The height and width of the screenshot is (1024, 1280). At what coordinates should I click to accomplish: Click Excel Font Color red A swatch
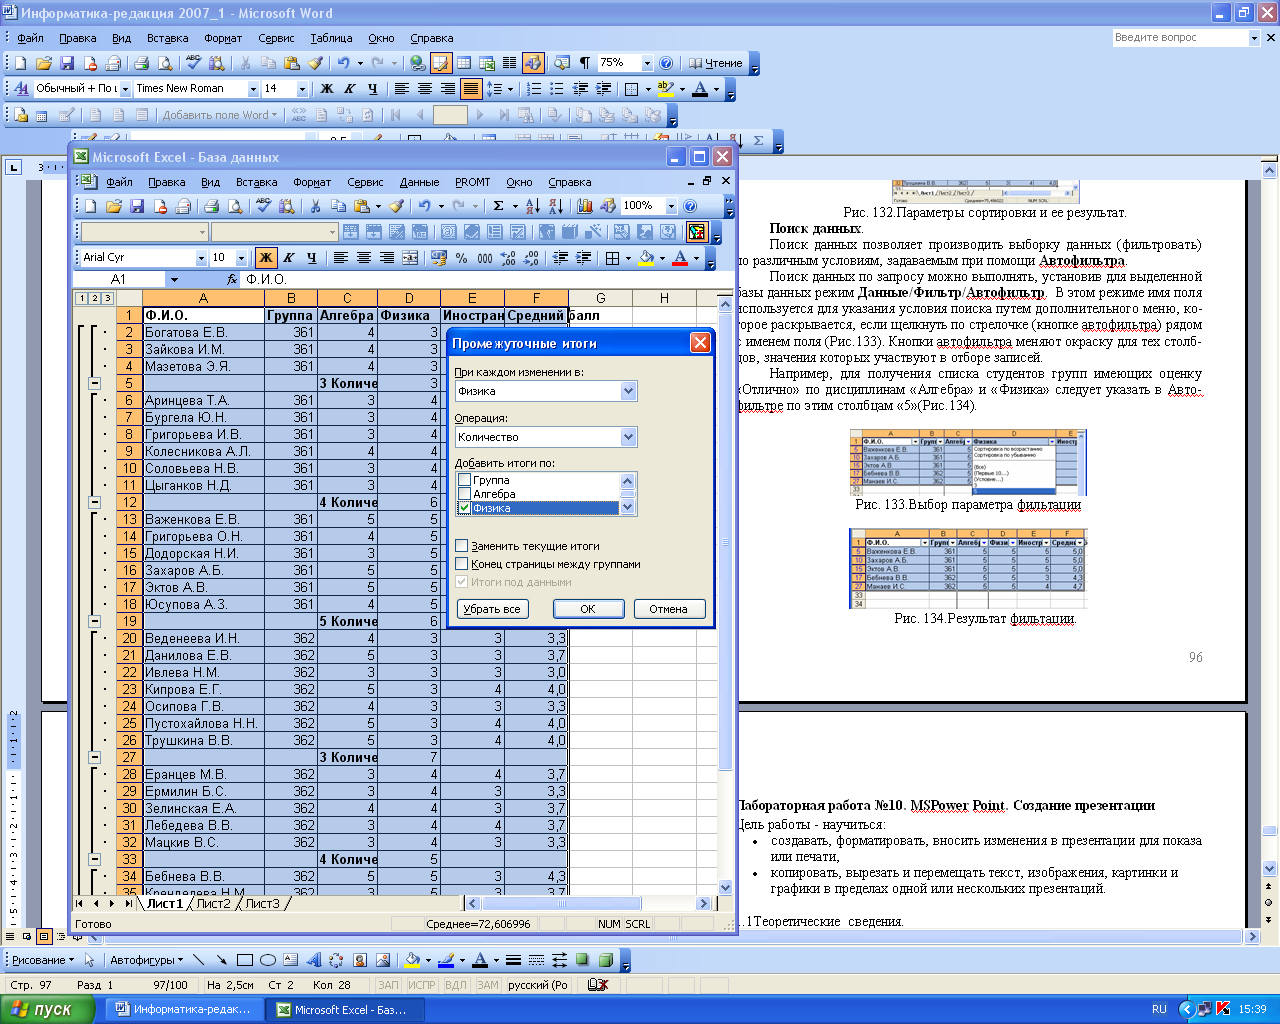680,258
